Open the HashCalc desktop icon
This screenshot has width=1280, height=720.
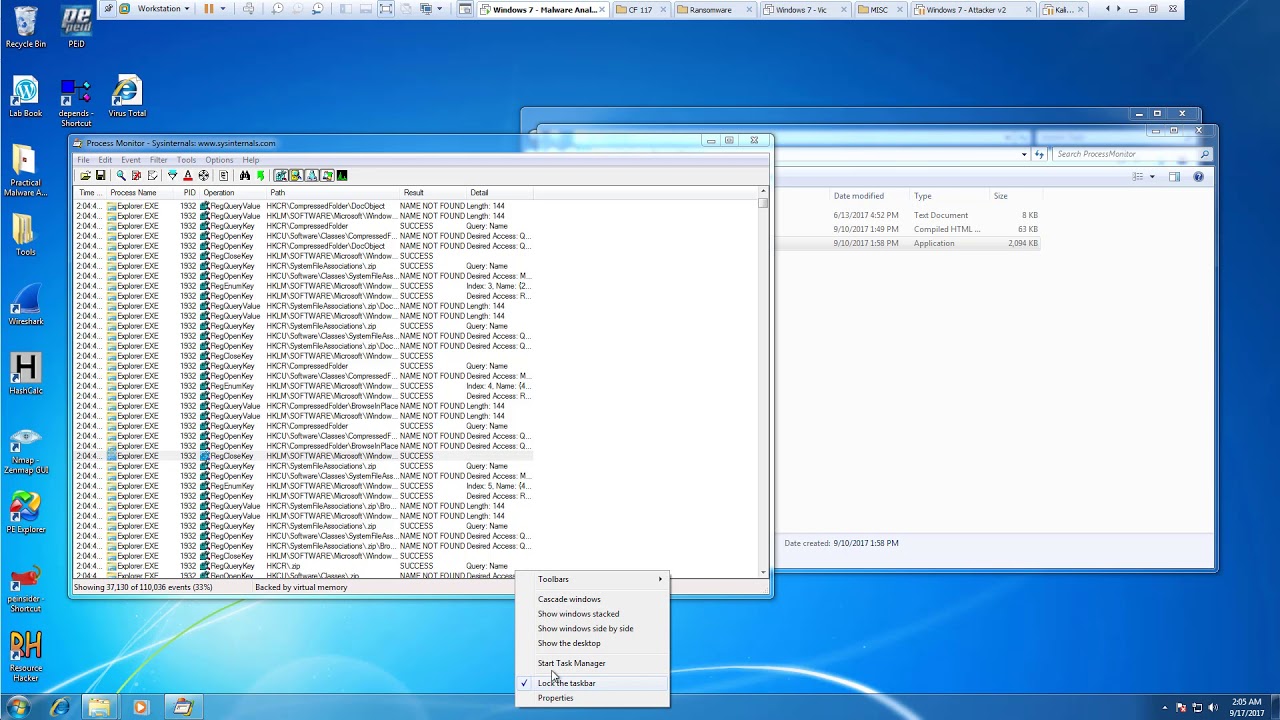tap(25, 375)
